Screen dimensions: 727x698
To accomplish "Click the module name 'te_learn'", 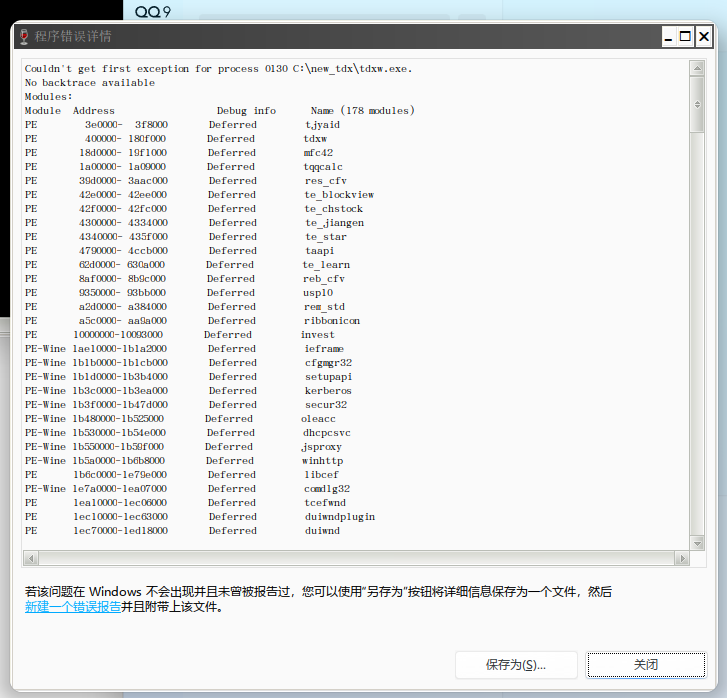I will (x=326, y=264).
